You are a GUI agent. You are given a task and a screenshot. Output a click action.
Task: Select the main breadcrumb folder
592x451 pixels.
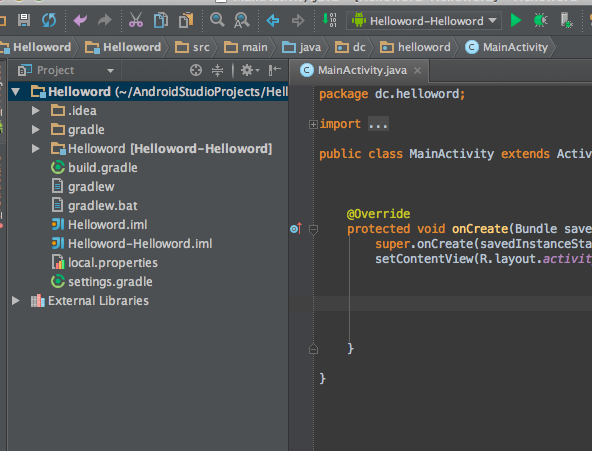[246, 47]
